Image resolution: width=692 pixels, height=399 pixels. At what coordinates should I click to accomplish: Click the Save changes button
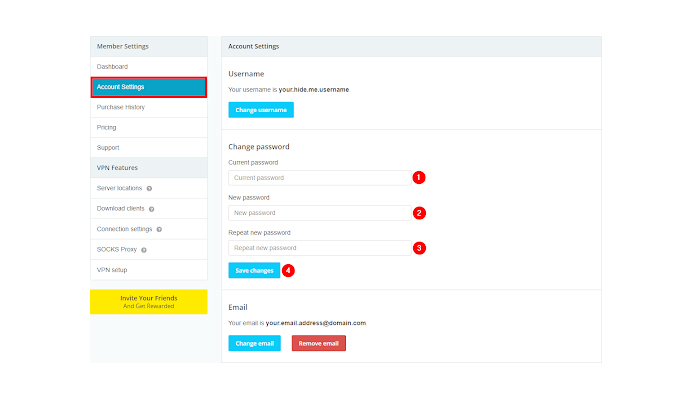tap(254, 271)
